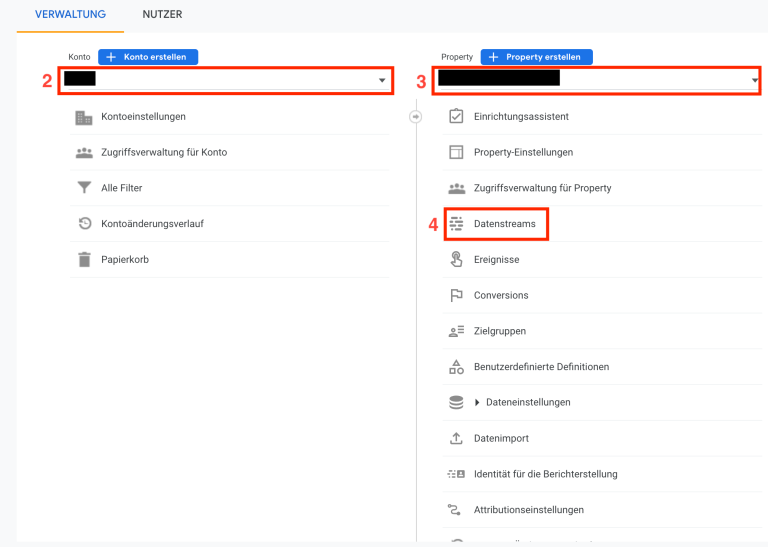Switch to the Nutzer tab

click(x=162, y=15)
